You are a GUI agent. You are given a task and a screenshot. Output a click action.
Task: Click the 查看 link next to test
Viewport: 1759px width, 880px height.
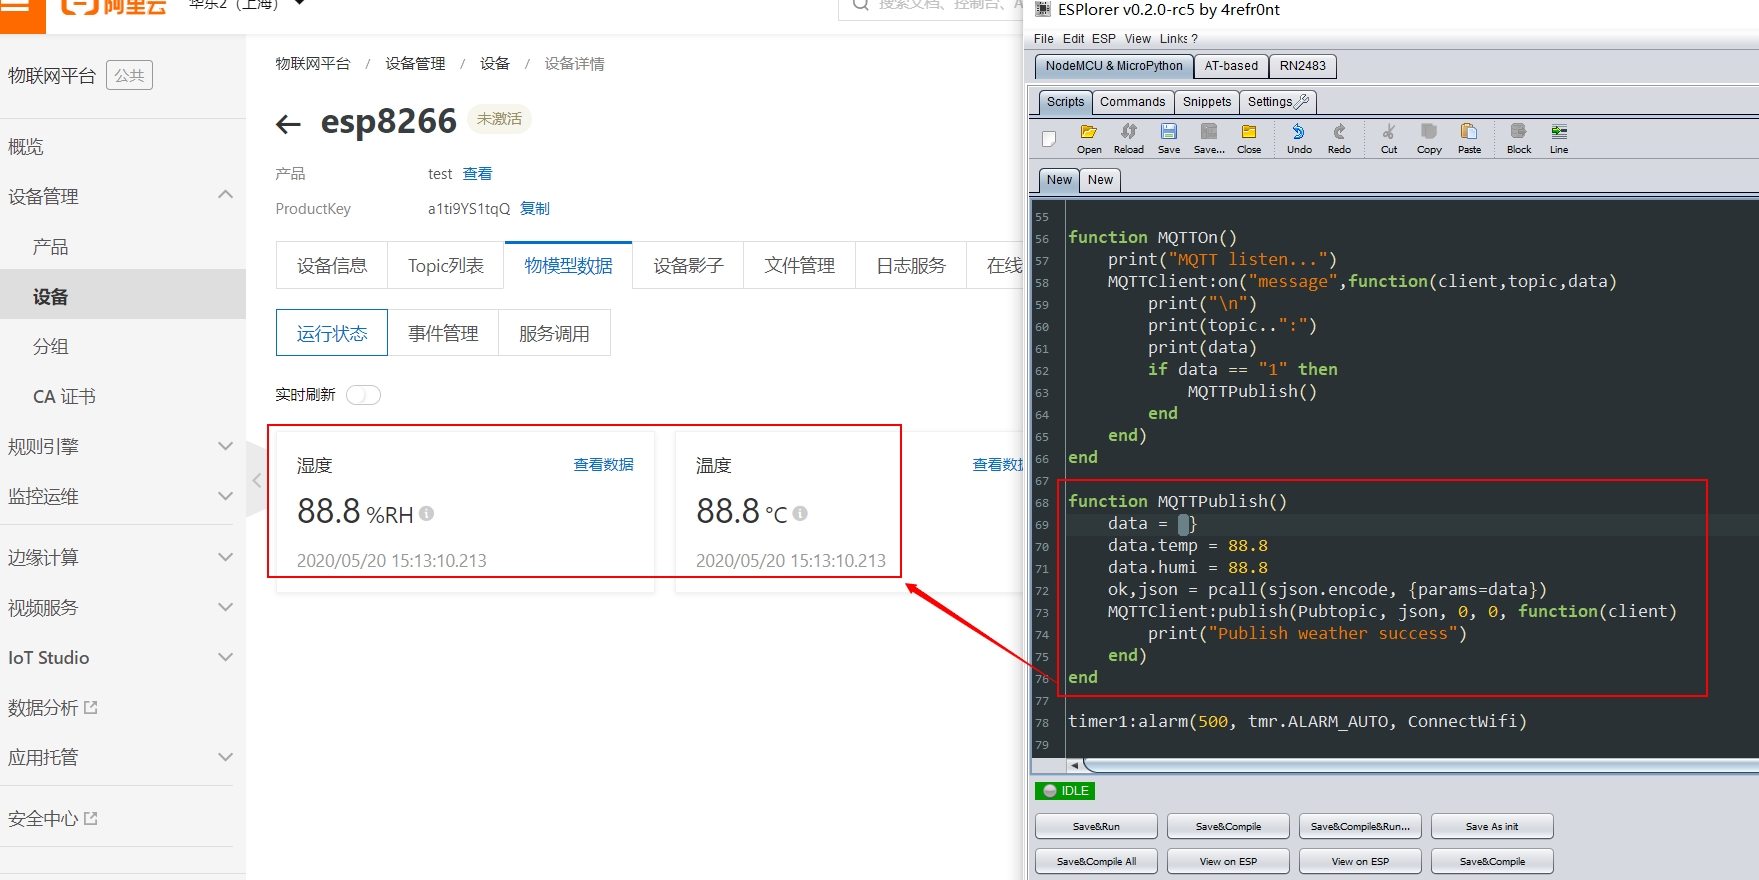point(477,174)
